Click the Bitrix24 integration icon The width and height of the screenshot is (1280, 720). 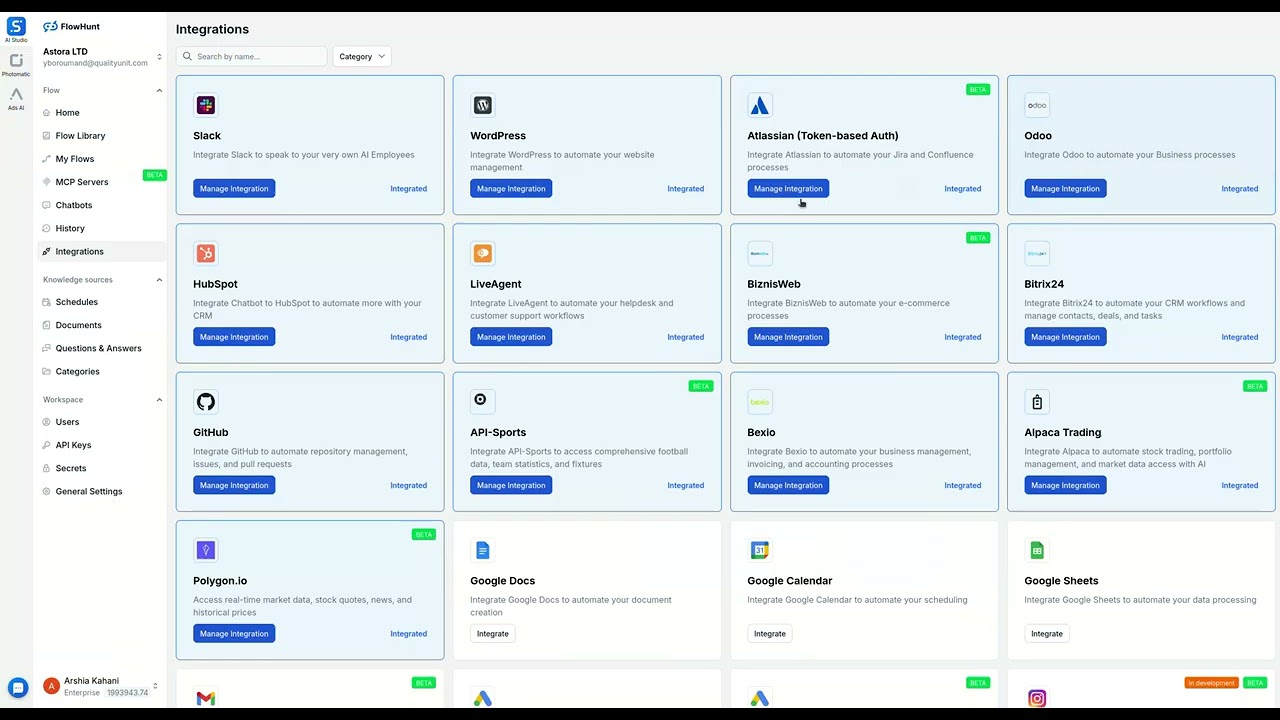(x=1037, y=253)
